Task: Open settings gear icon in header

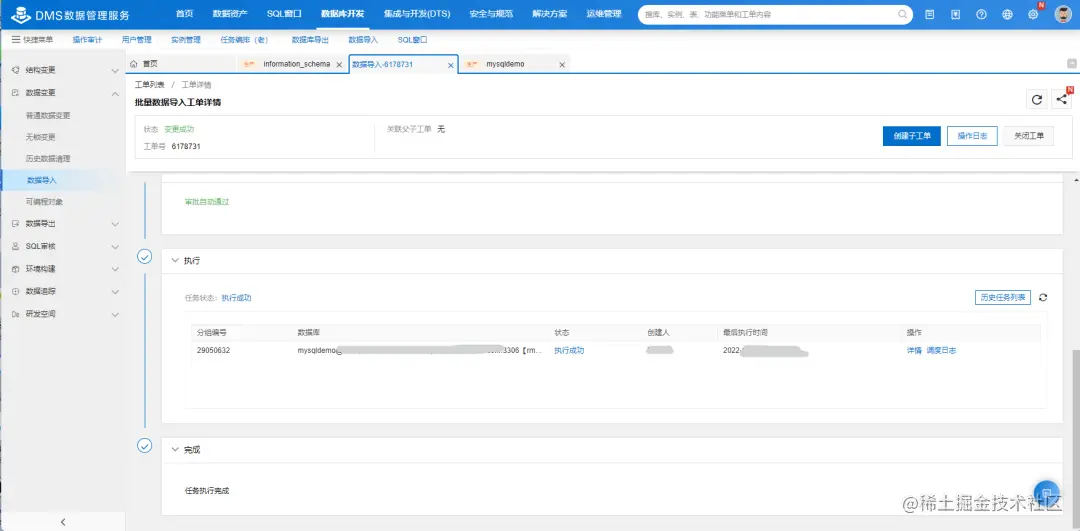Action: pyautogui.click(x=1033, y=14)
